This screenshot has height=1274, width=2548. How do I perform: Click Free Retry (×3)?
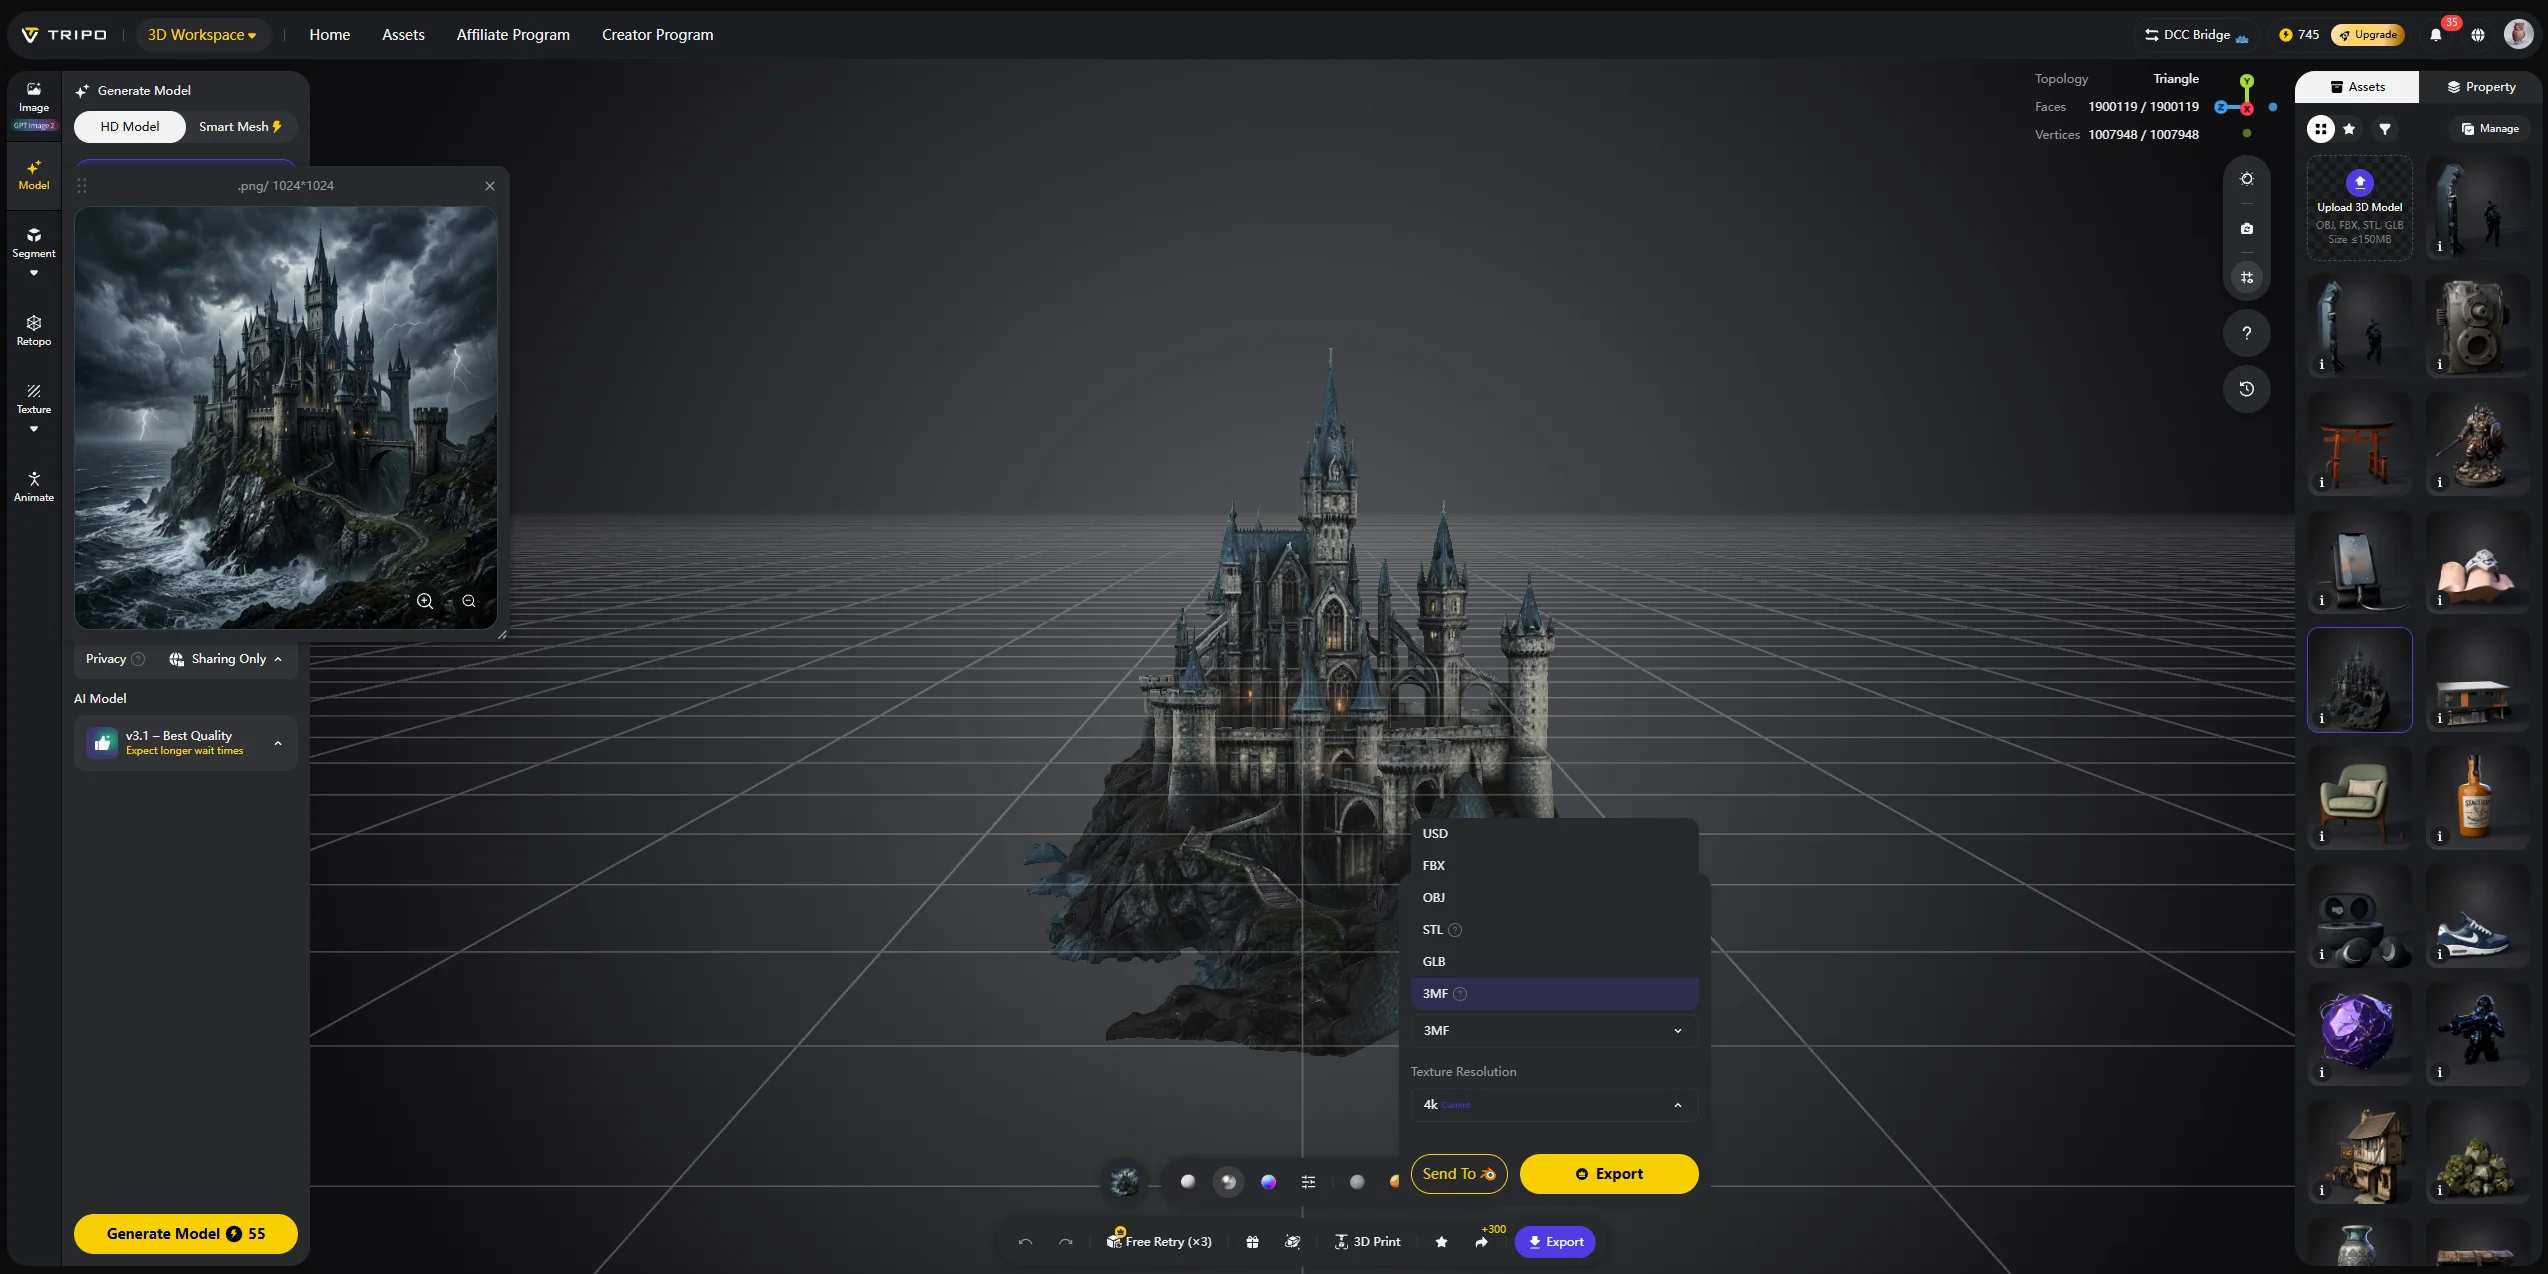pos(1159,1242)
